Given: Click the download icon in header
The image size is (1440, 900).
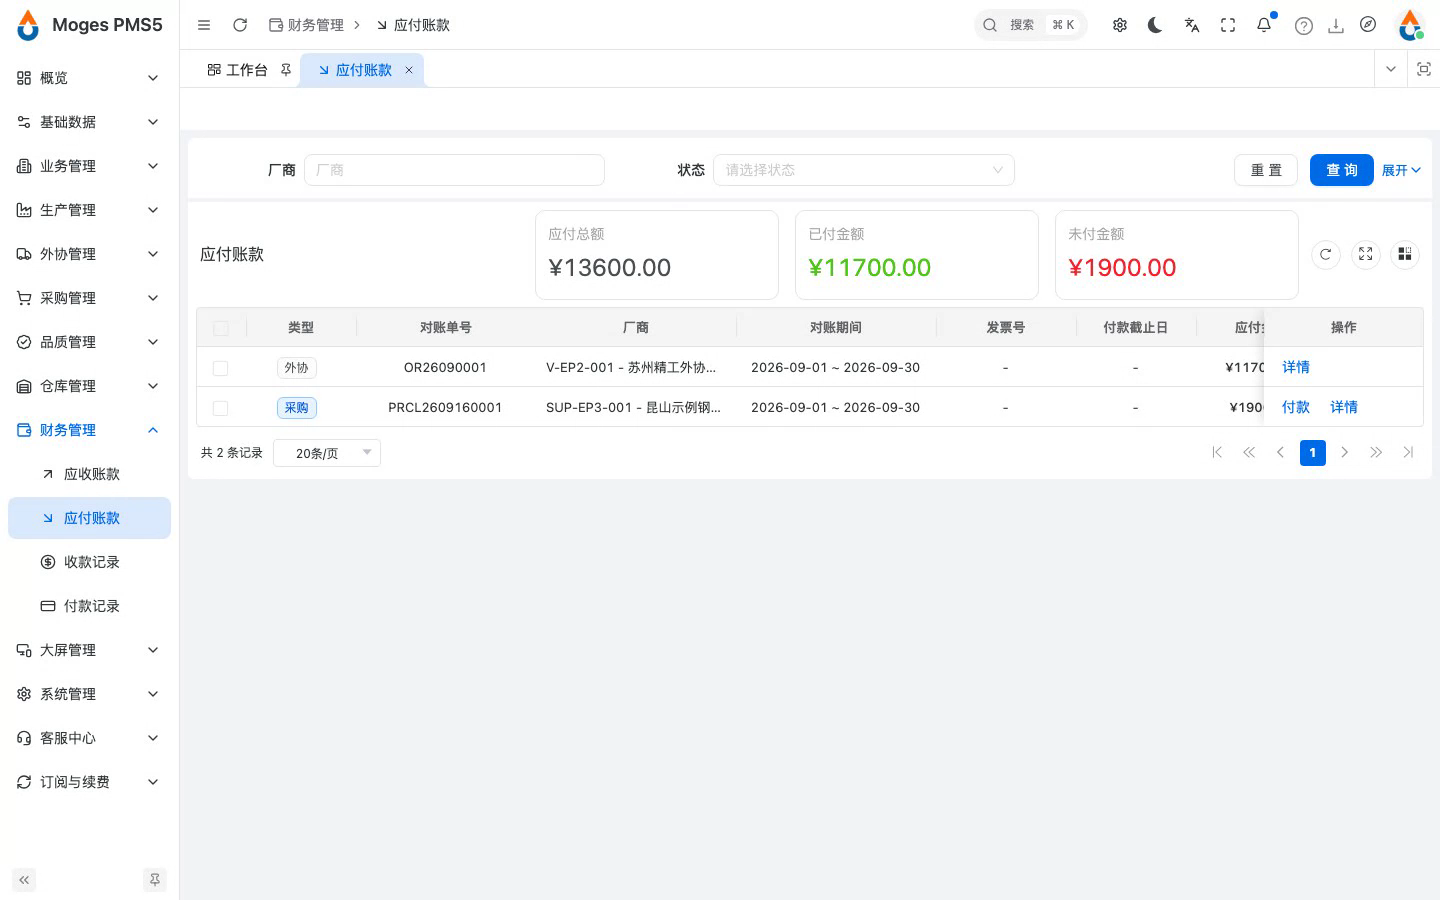Looking at the screenshot, I should (x=1336, y=26).
